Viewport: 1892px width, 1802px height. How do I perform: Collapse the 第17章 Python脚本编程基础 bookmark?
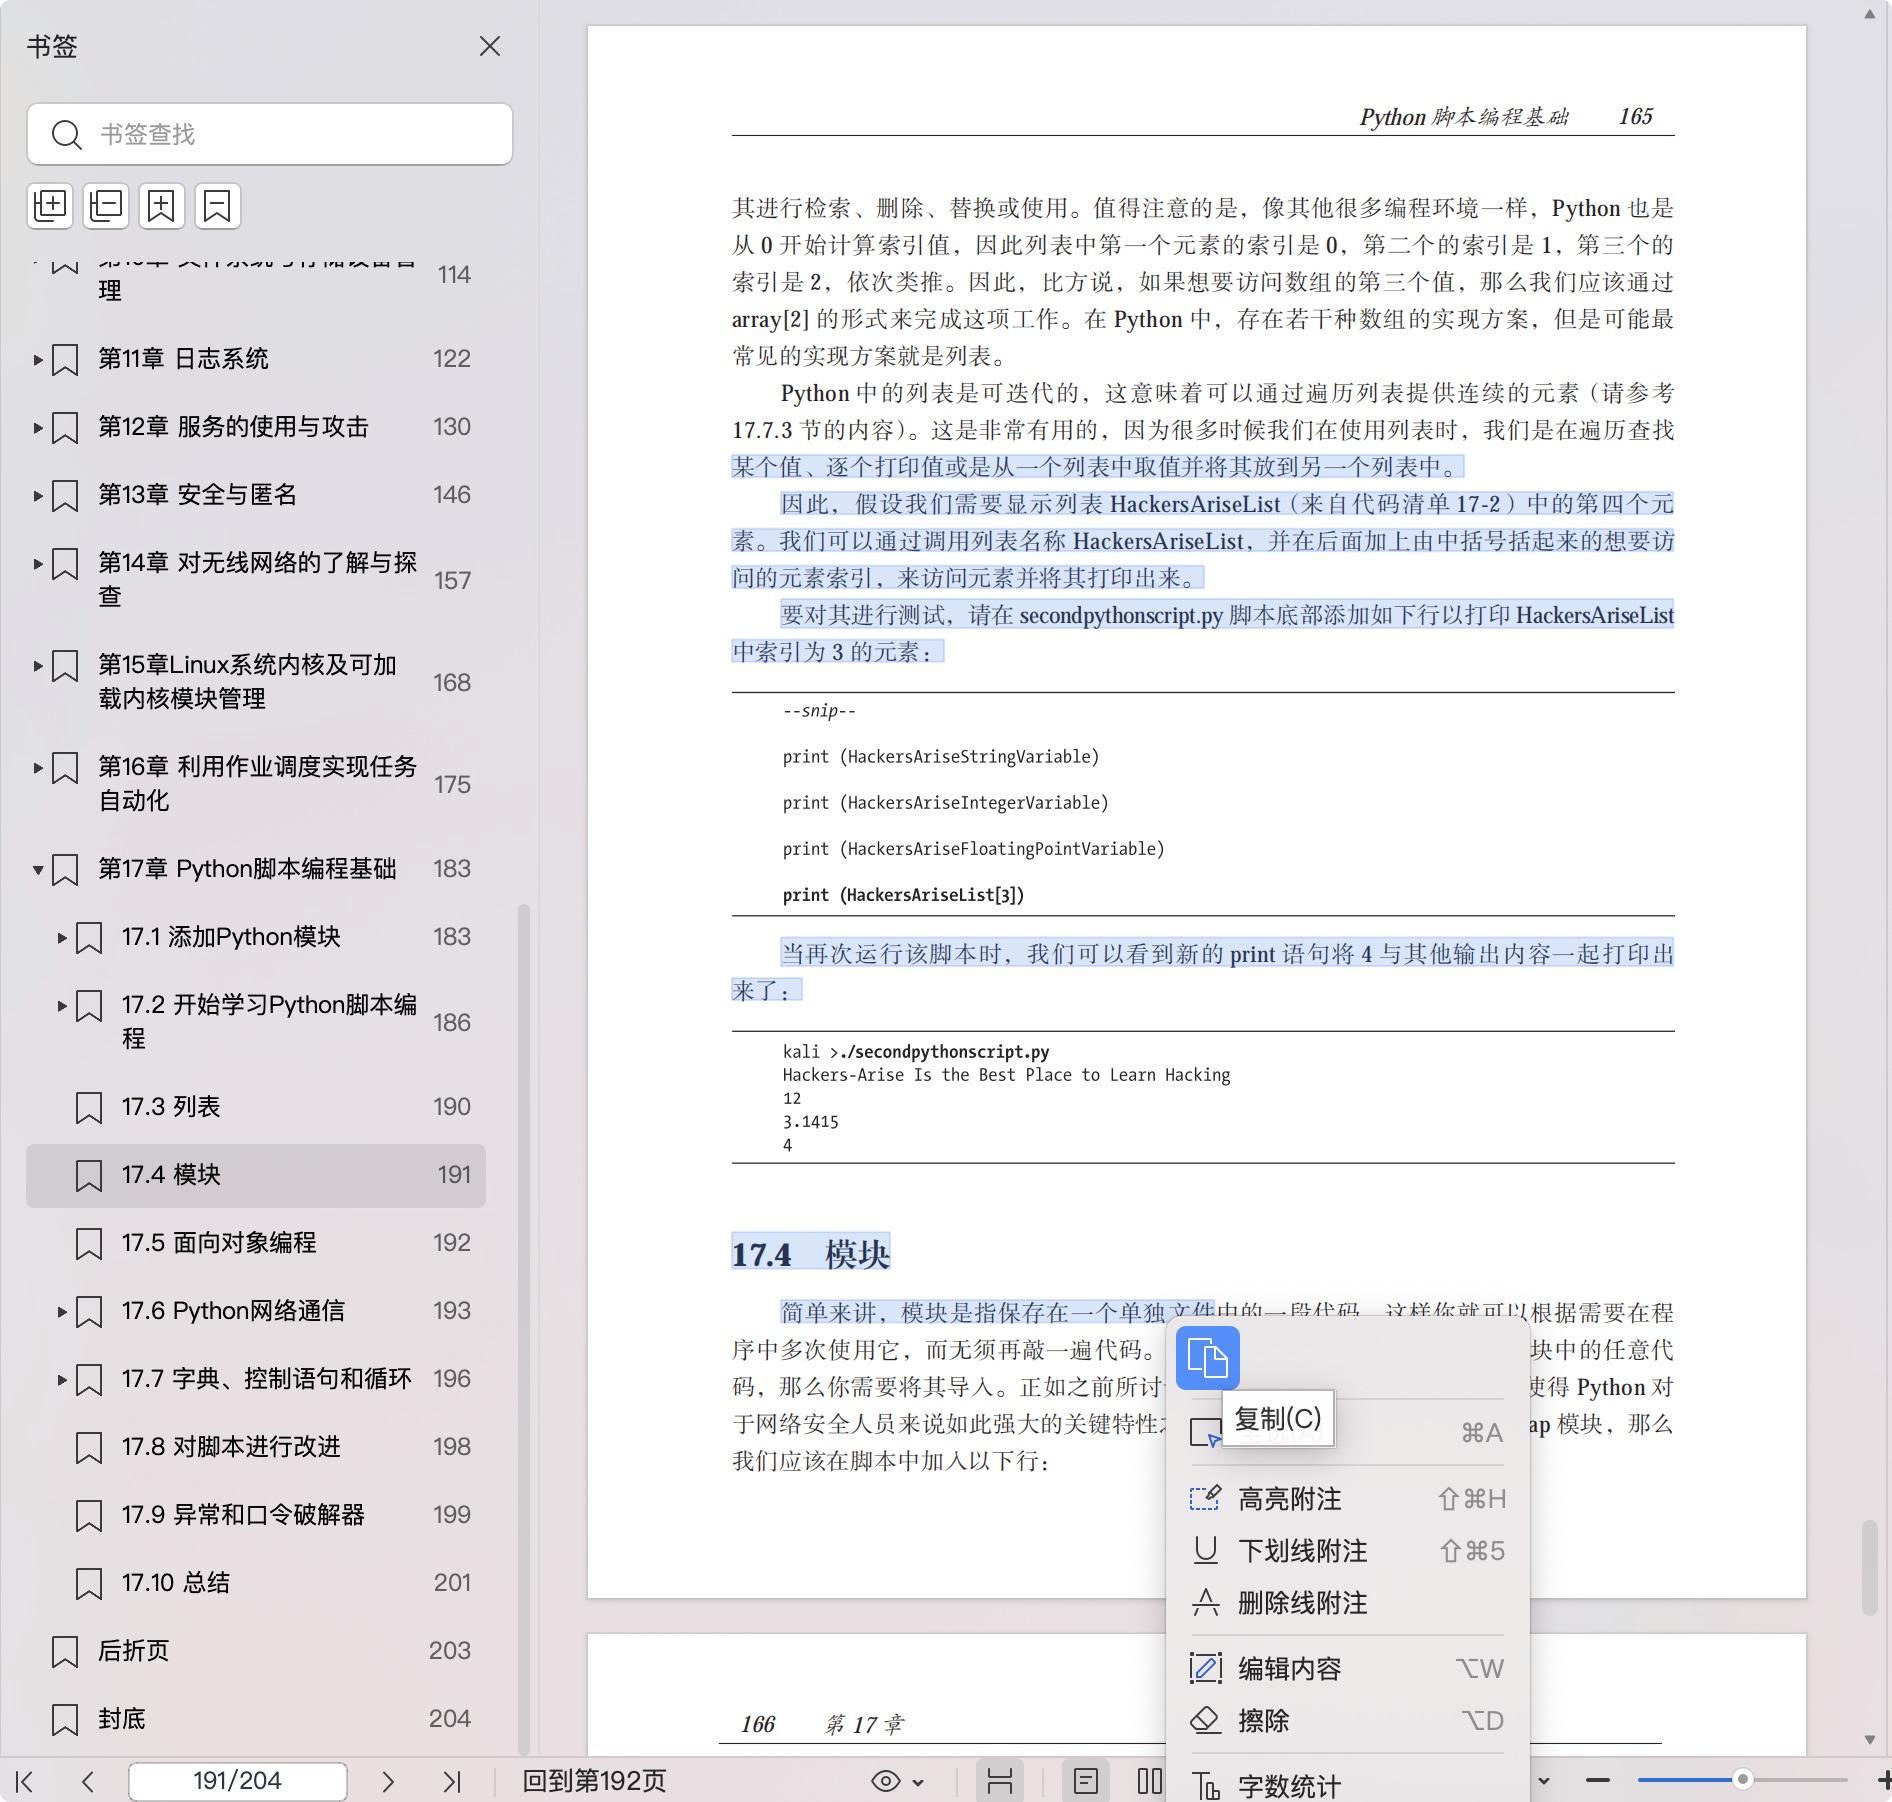[38, 870]
